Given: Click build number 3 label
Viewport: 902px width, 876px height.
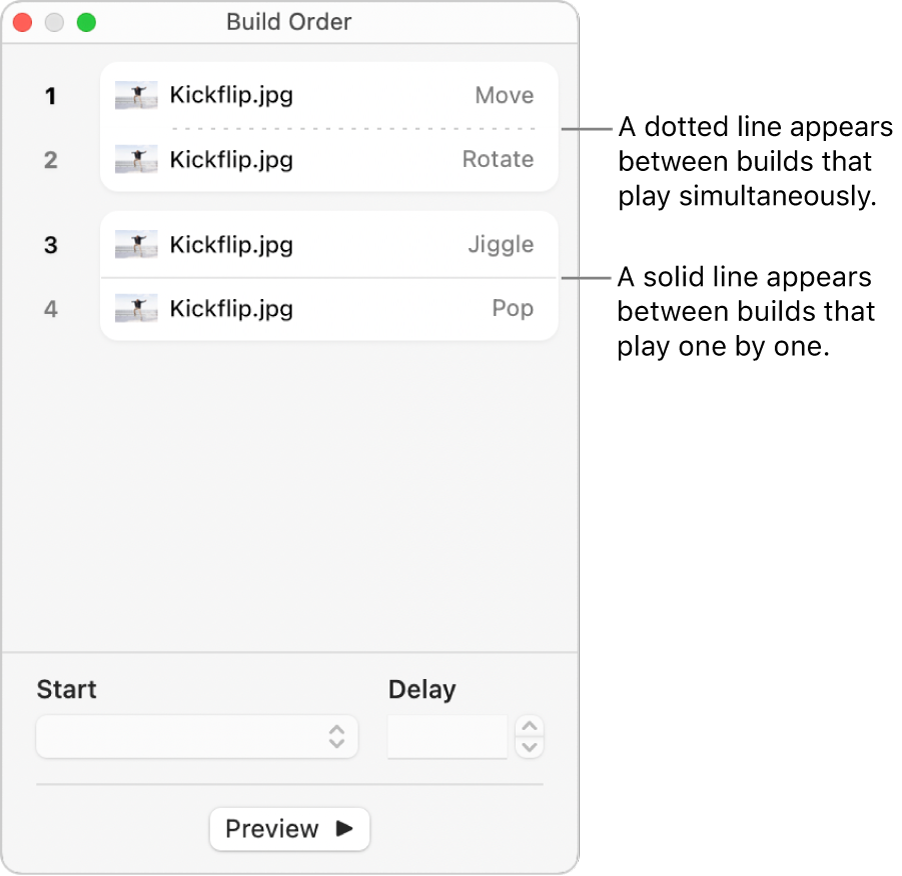Looking at the screenshot, I should 51,246.
